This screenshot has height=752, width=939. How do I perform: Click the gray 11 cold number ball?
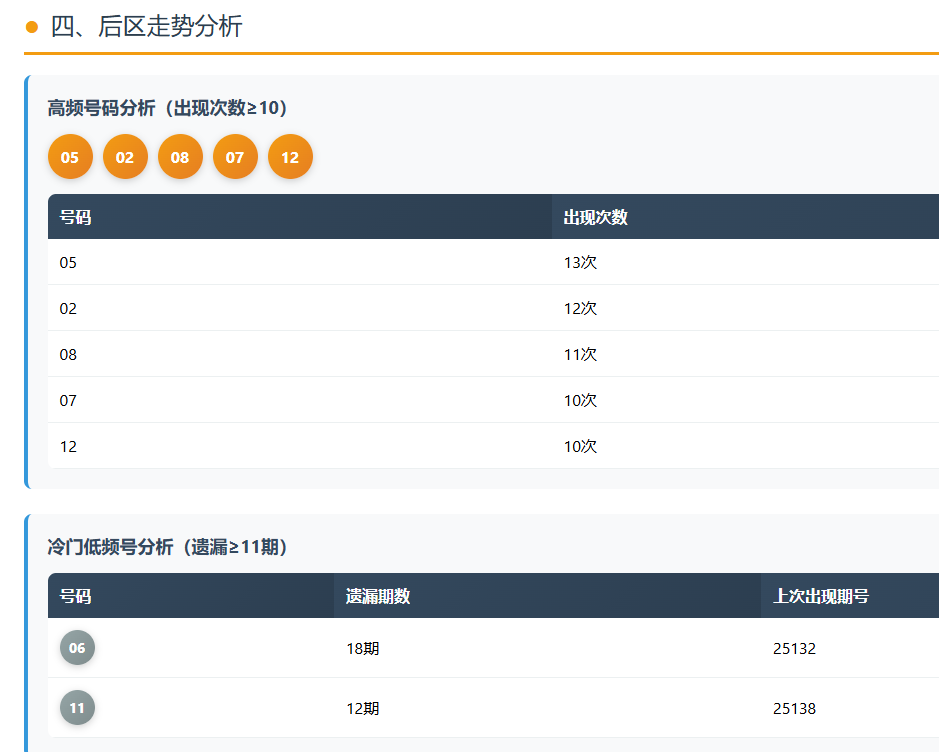pyautogui.click(x=77, y=708)
